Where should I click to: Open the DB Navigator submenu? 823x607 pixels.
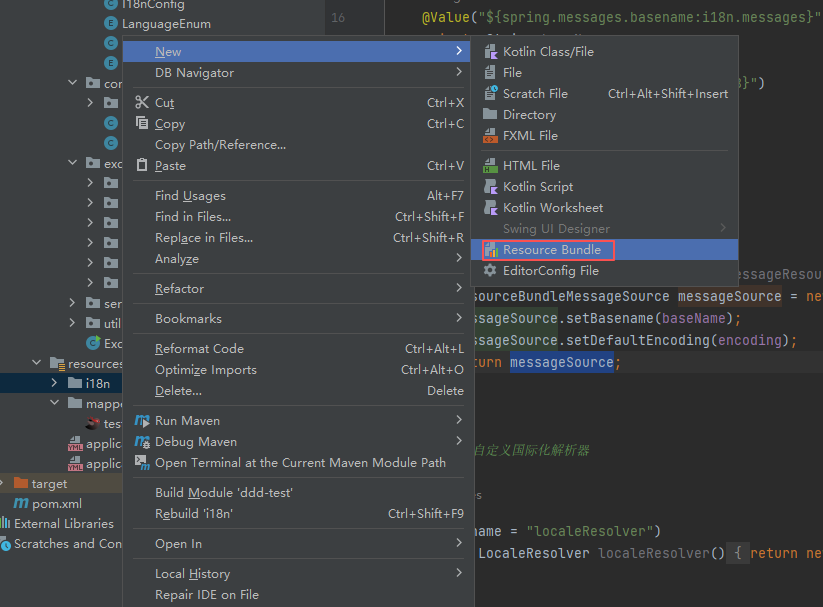point(299,72)
